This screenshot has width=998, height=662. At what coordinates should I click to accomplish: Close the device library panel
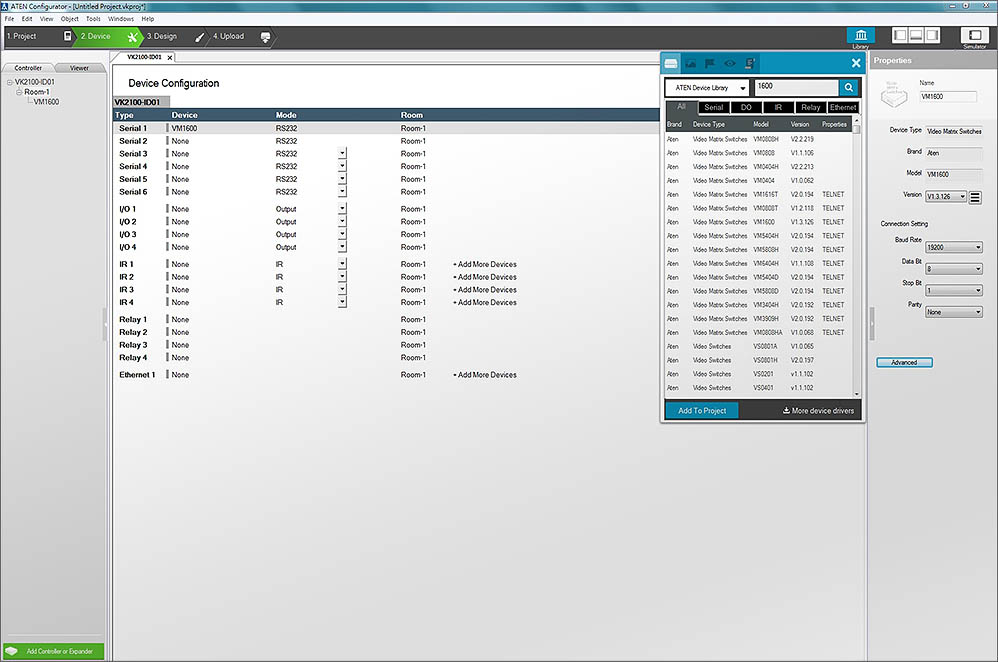tap(855, 63)
